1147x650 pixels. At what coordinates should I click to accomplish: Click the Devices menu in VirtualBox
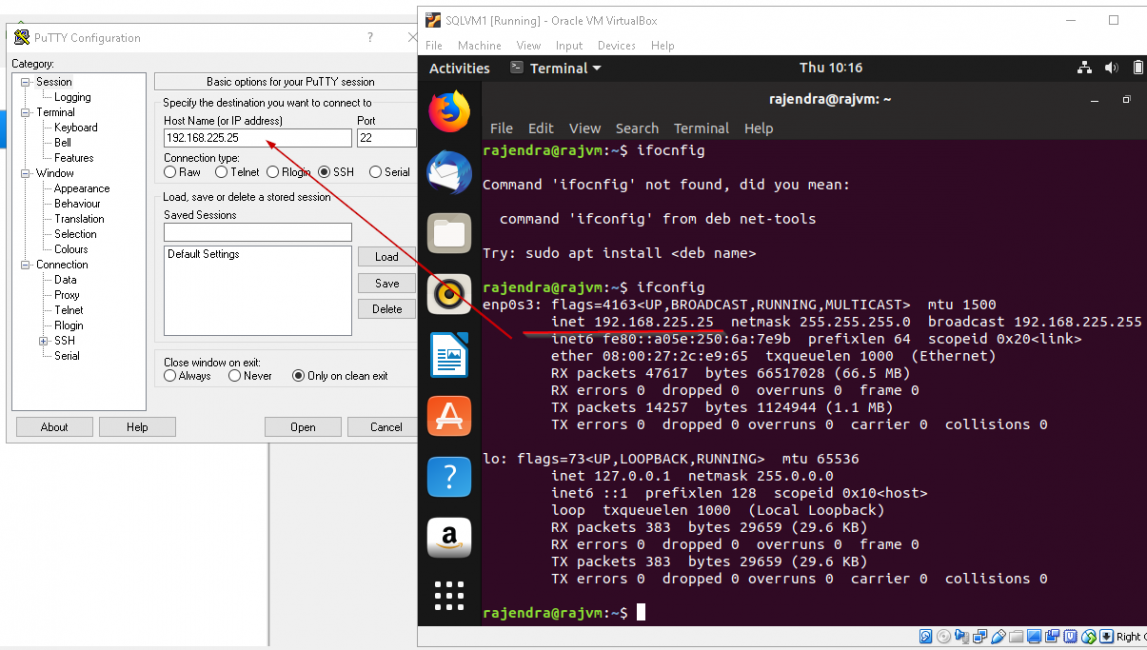[616, 45]
